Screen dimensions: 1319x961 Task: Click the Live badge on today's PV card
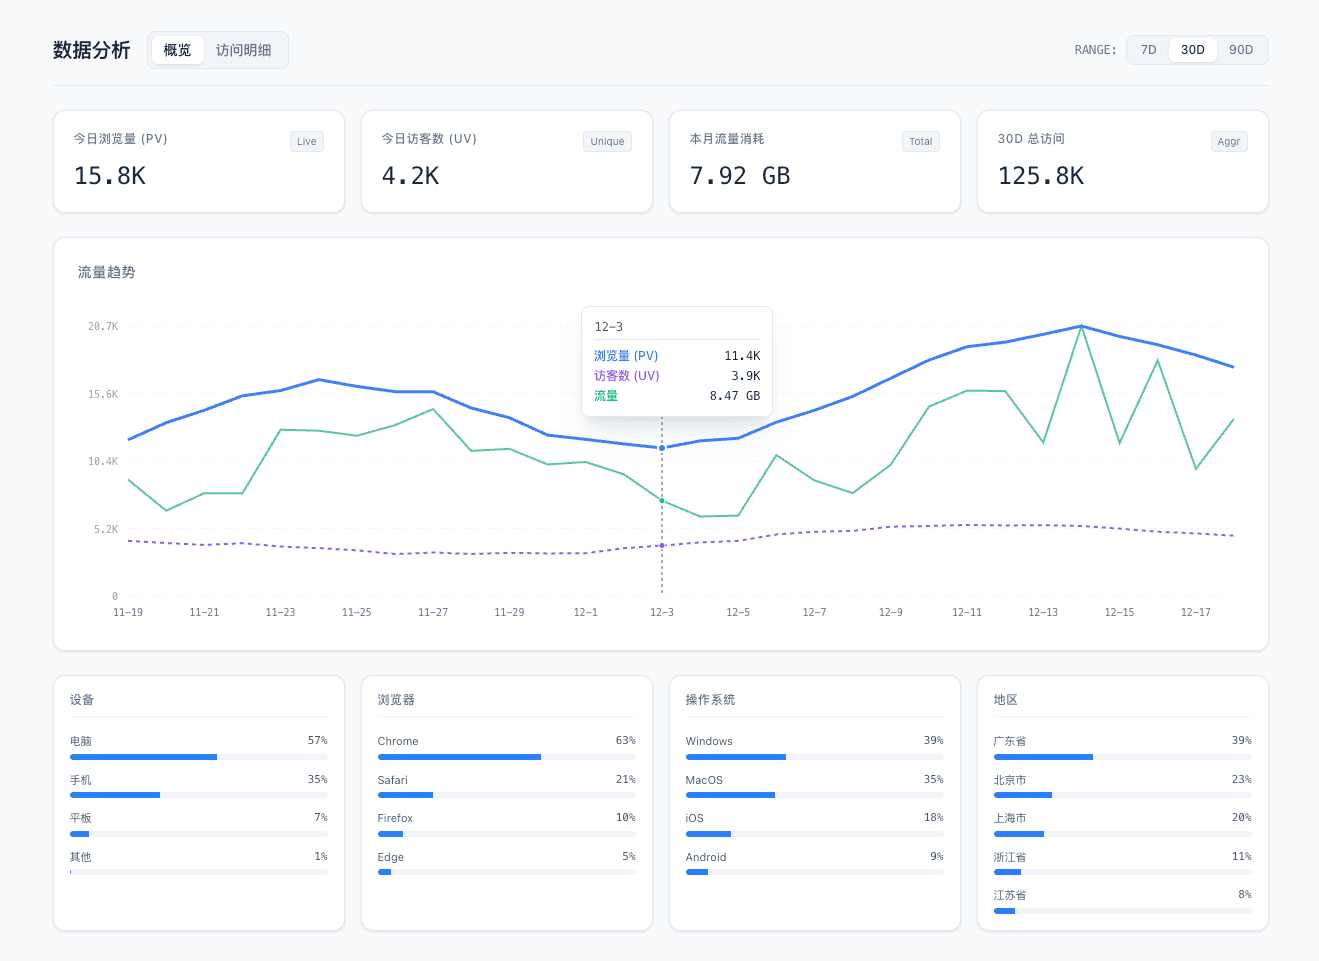[306, 141]
